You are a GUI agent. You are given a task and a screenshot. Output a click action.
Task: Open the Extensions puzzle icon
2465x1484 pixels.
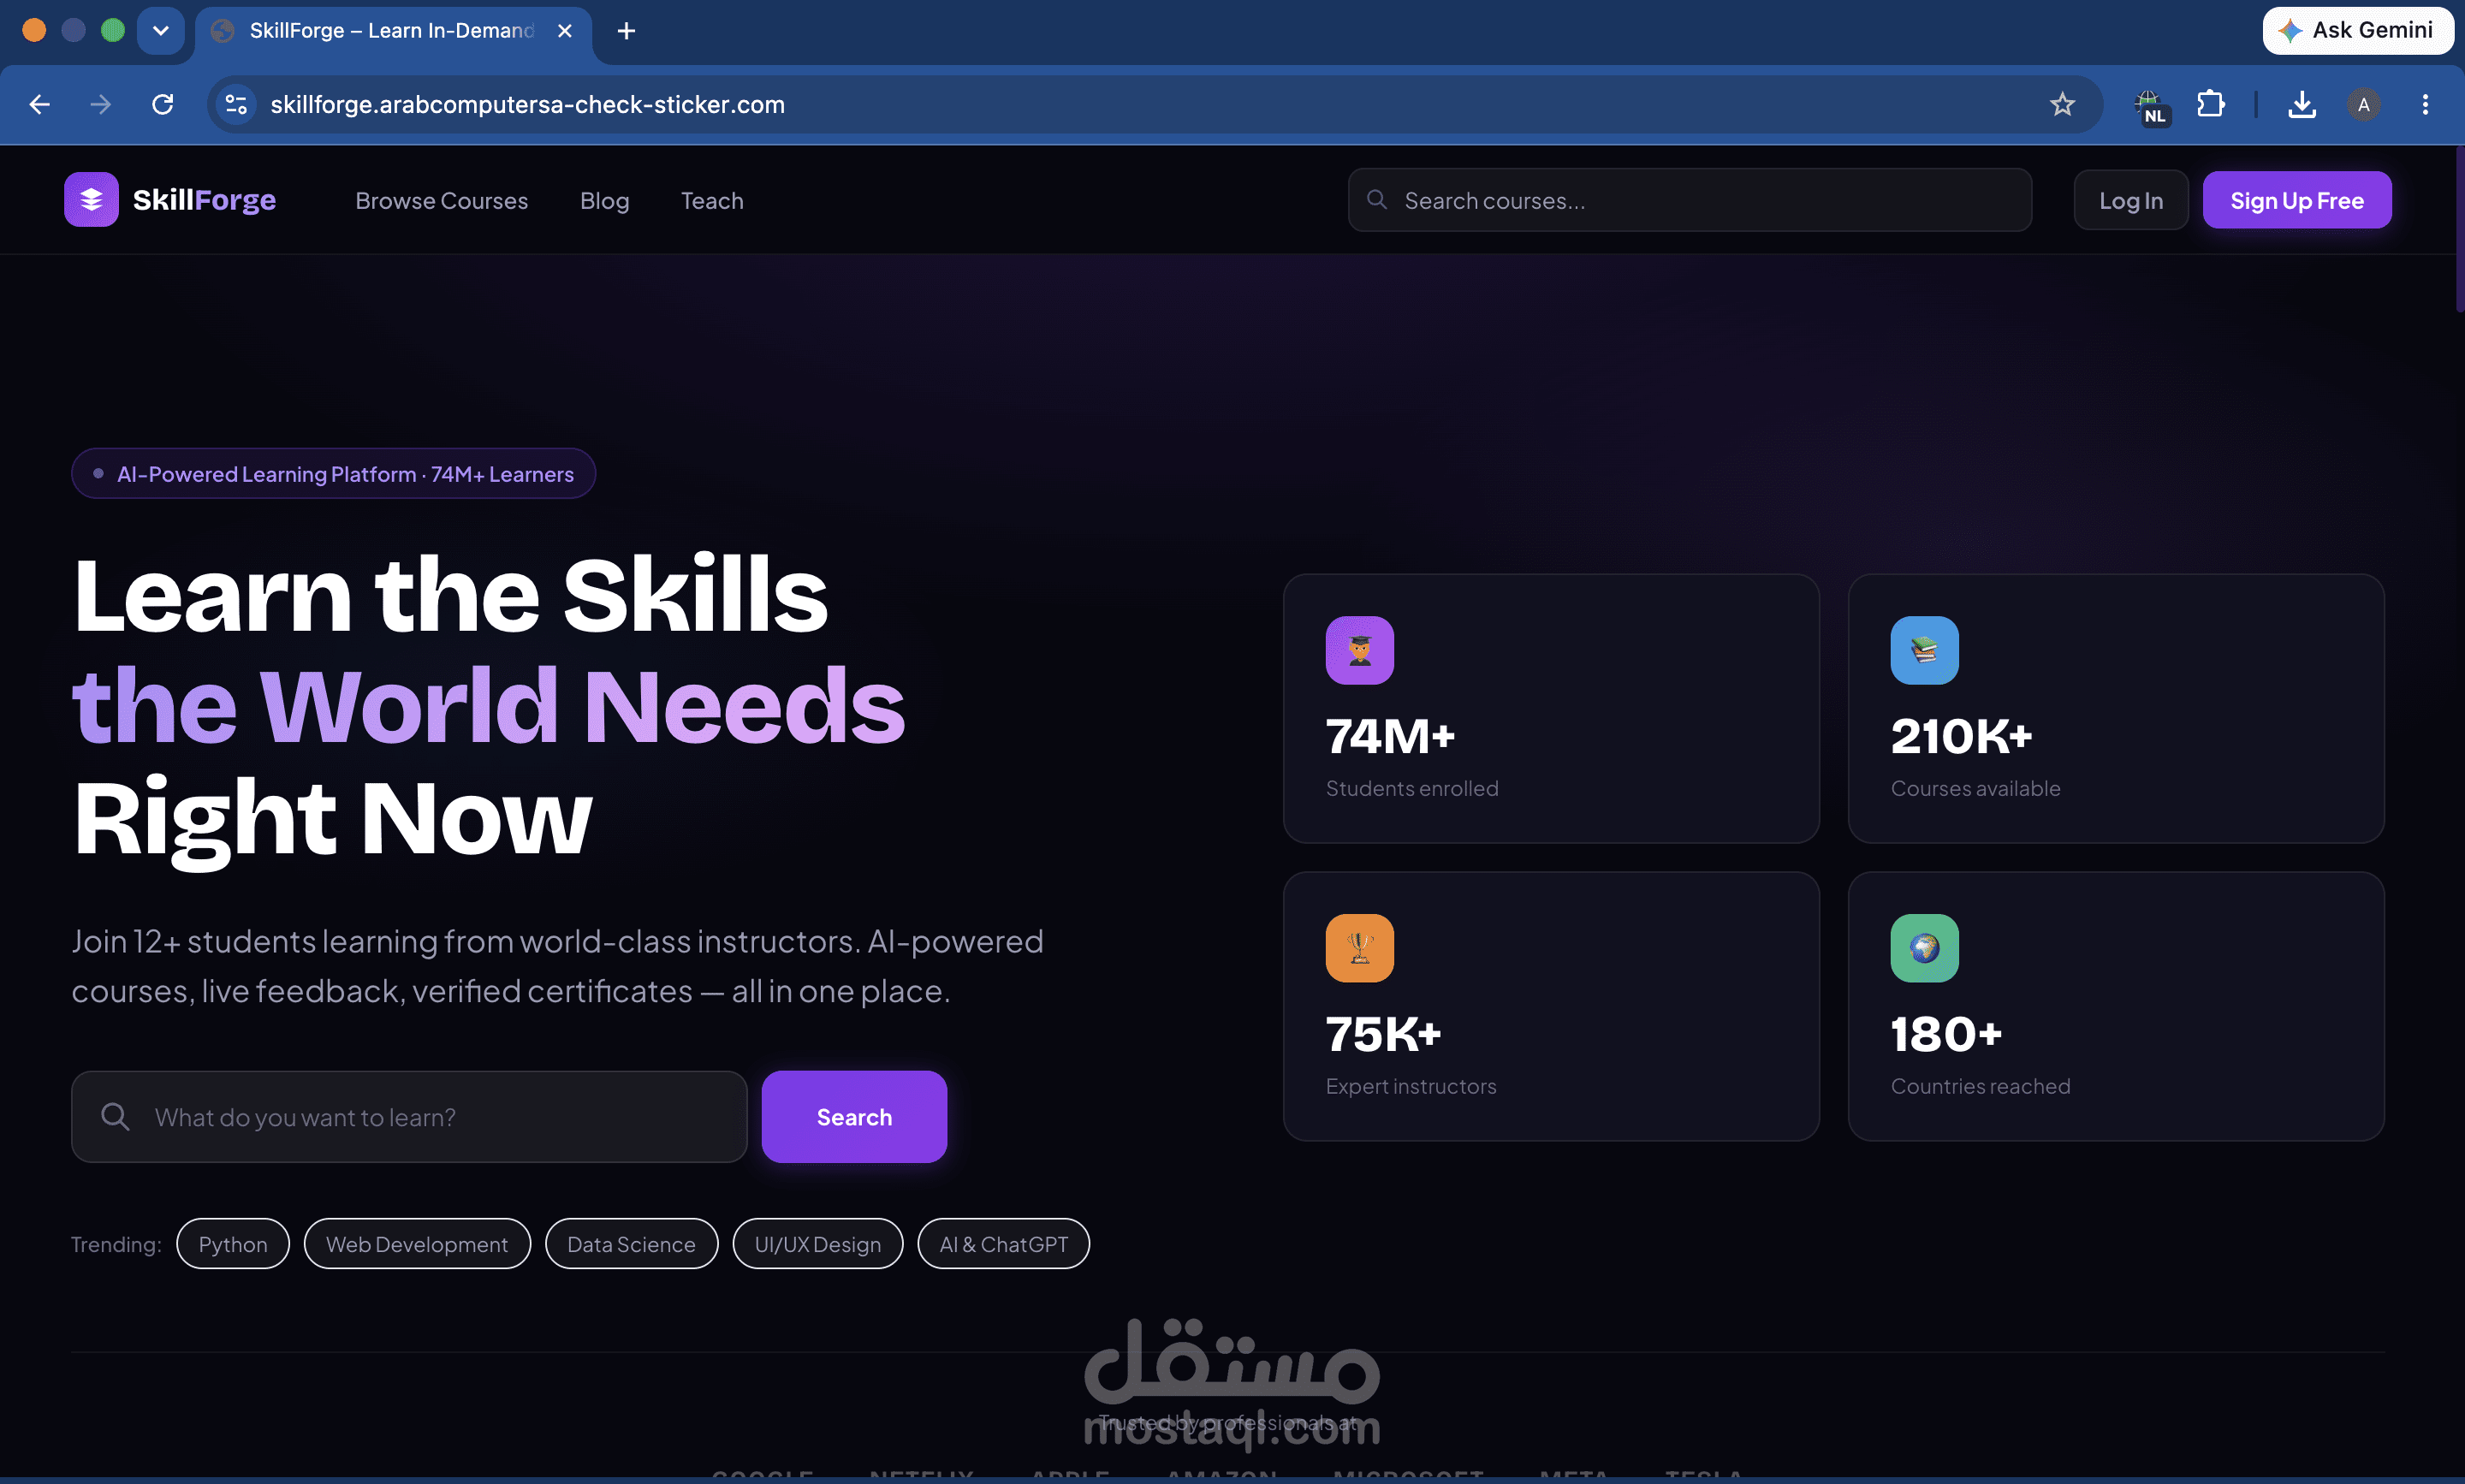2210,104
